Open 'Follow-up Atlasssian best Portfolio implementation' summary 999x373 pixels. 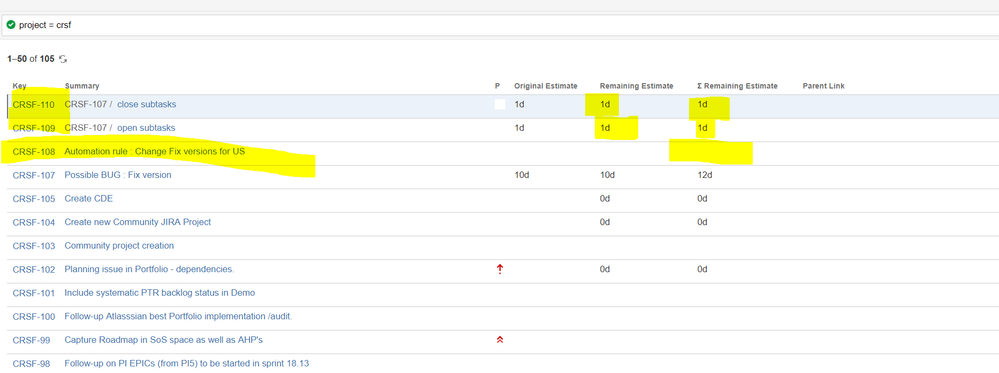178,316
